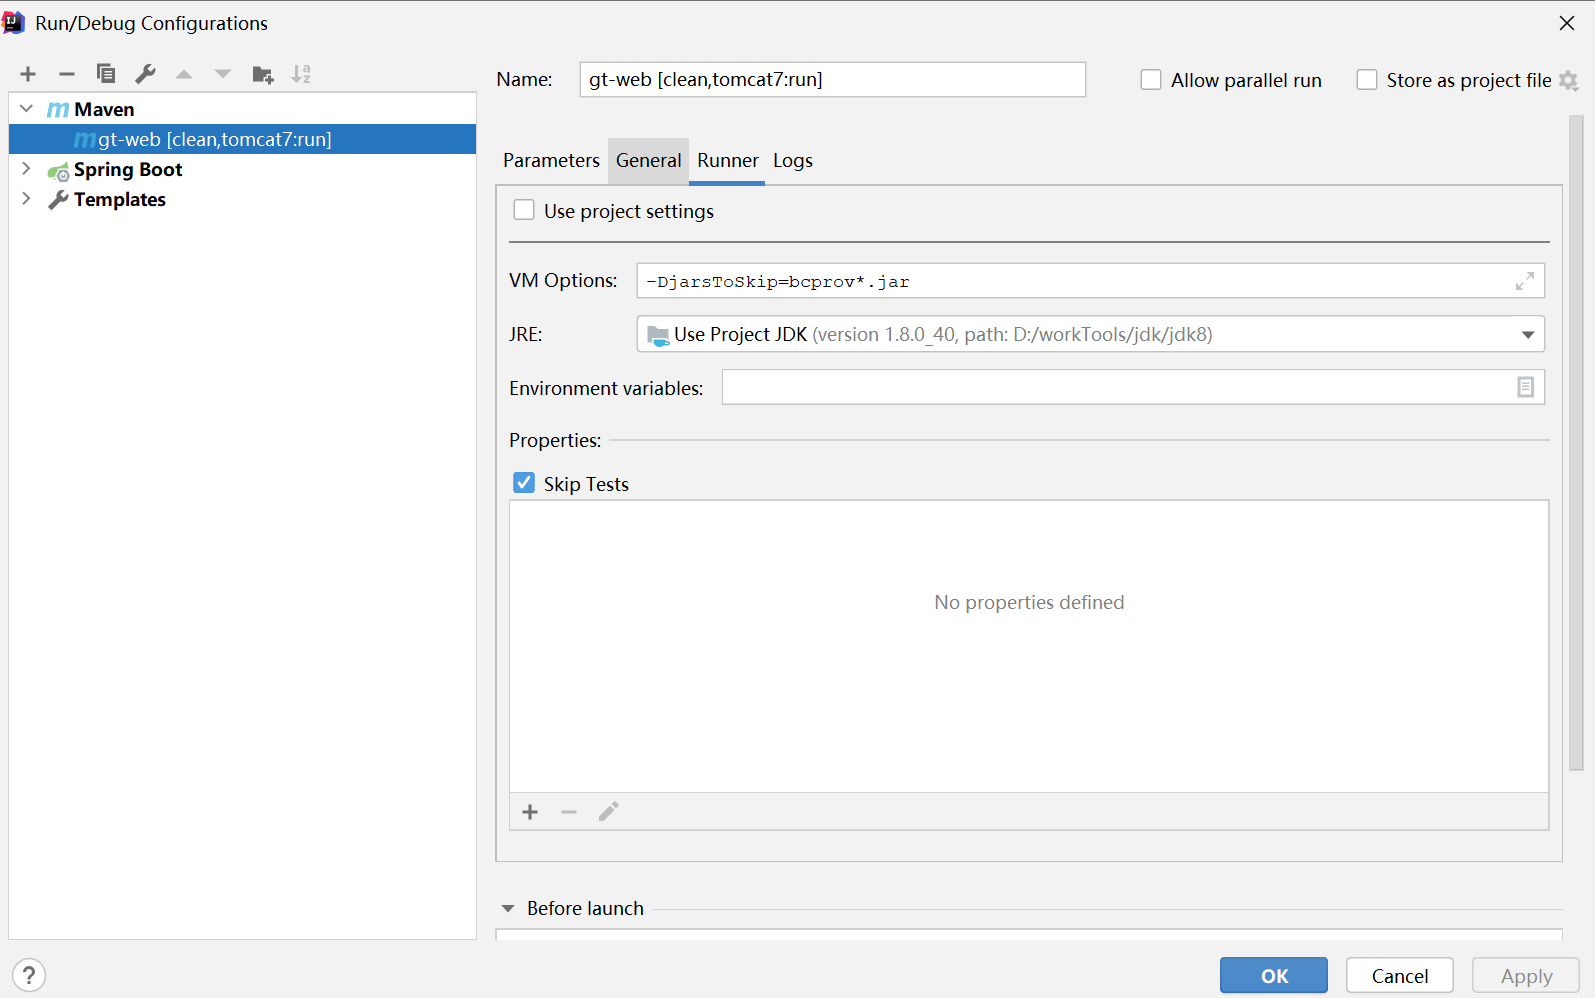
Task: Click the right panel vertical scrollbar
Action: [x=1576, y=442]
